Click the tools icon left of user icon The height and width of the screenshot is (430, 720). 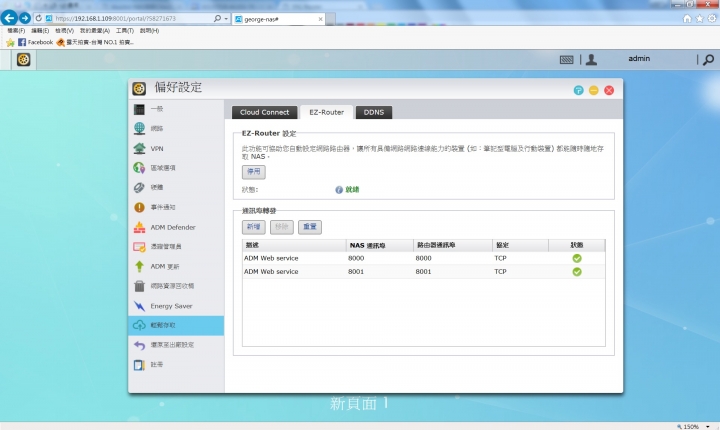[566, 60]
